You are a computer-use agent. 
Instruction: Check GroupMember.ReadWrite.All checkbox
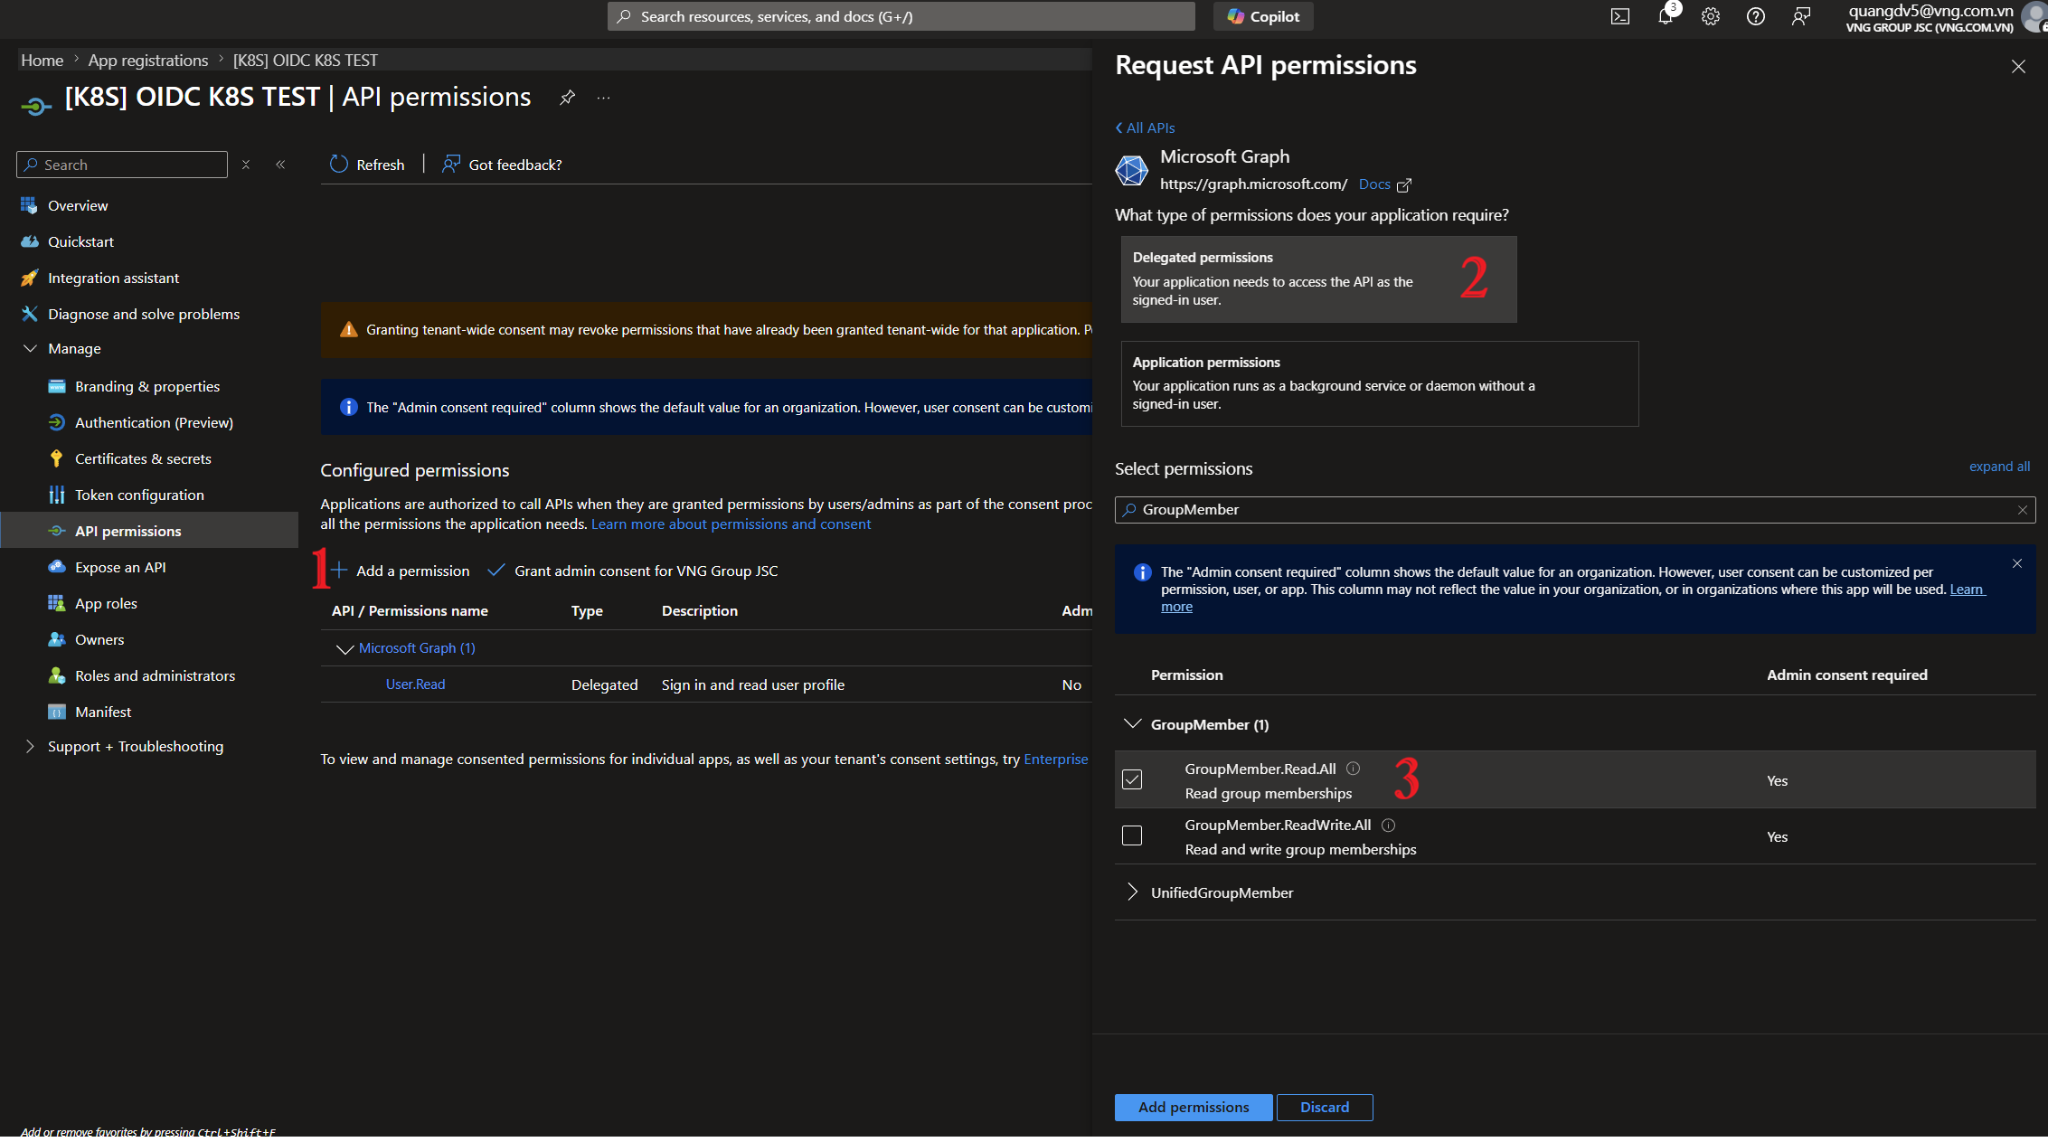point(1132,835)
